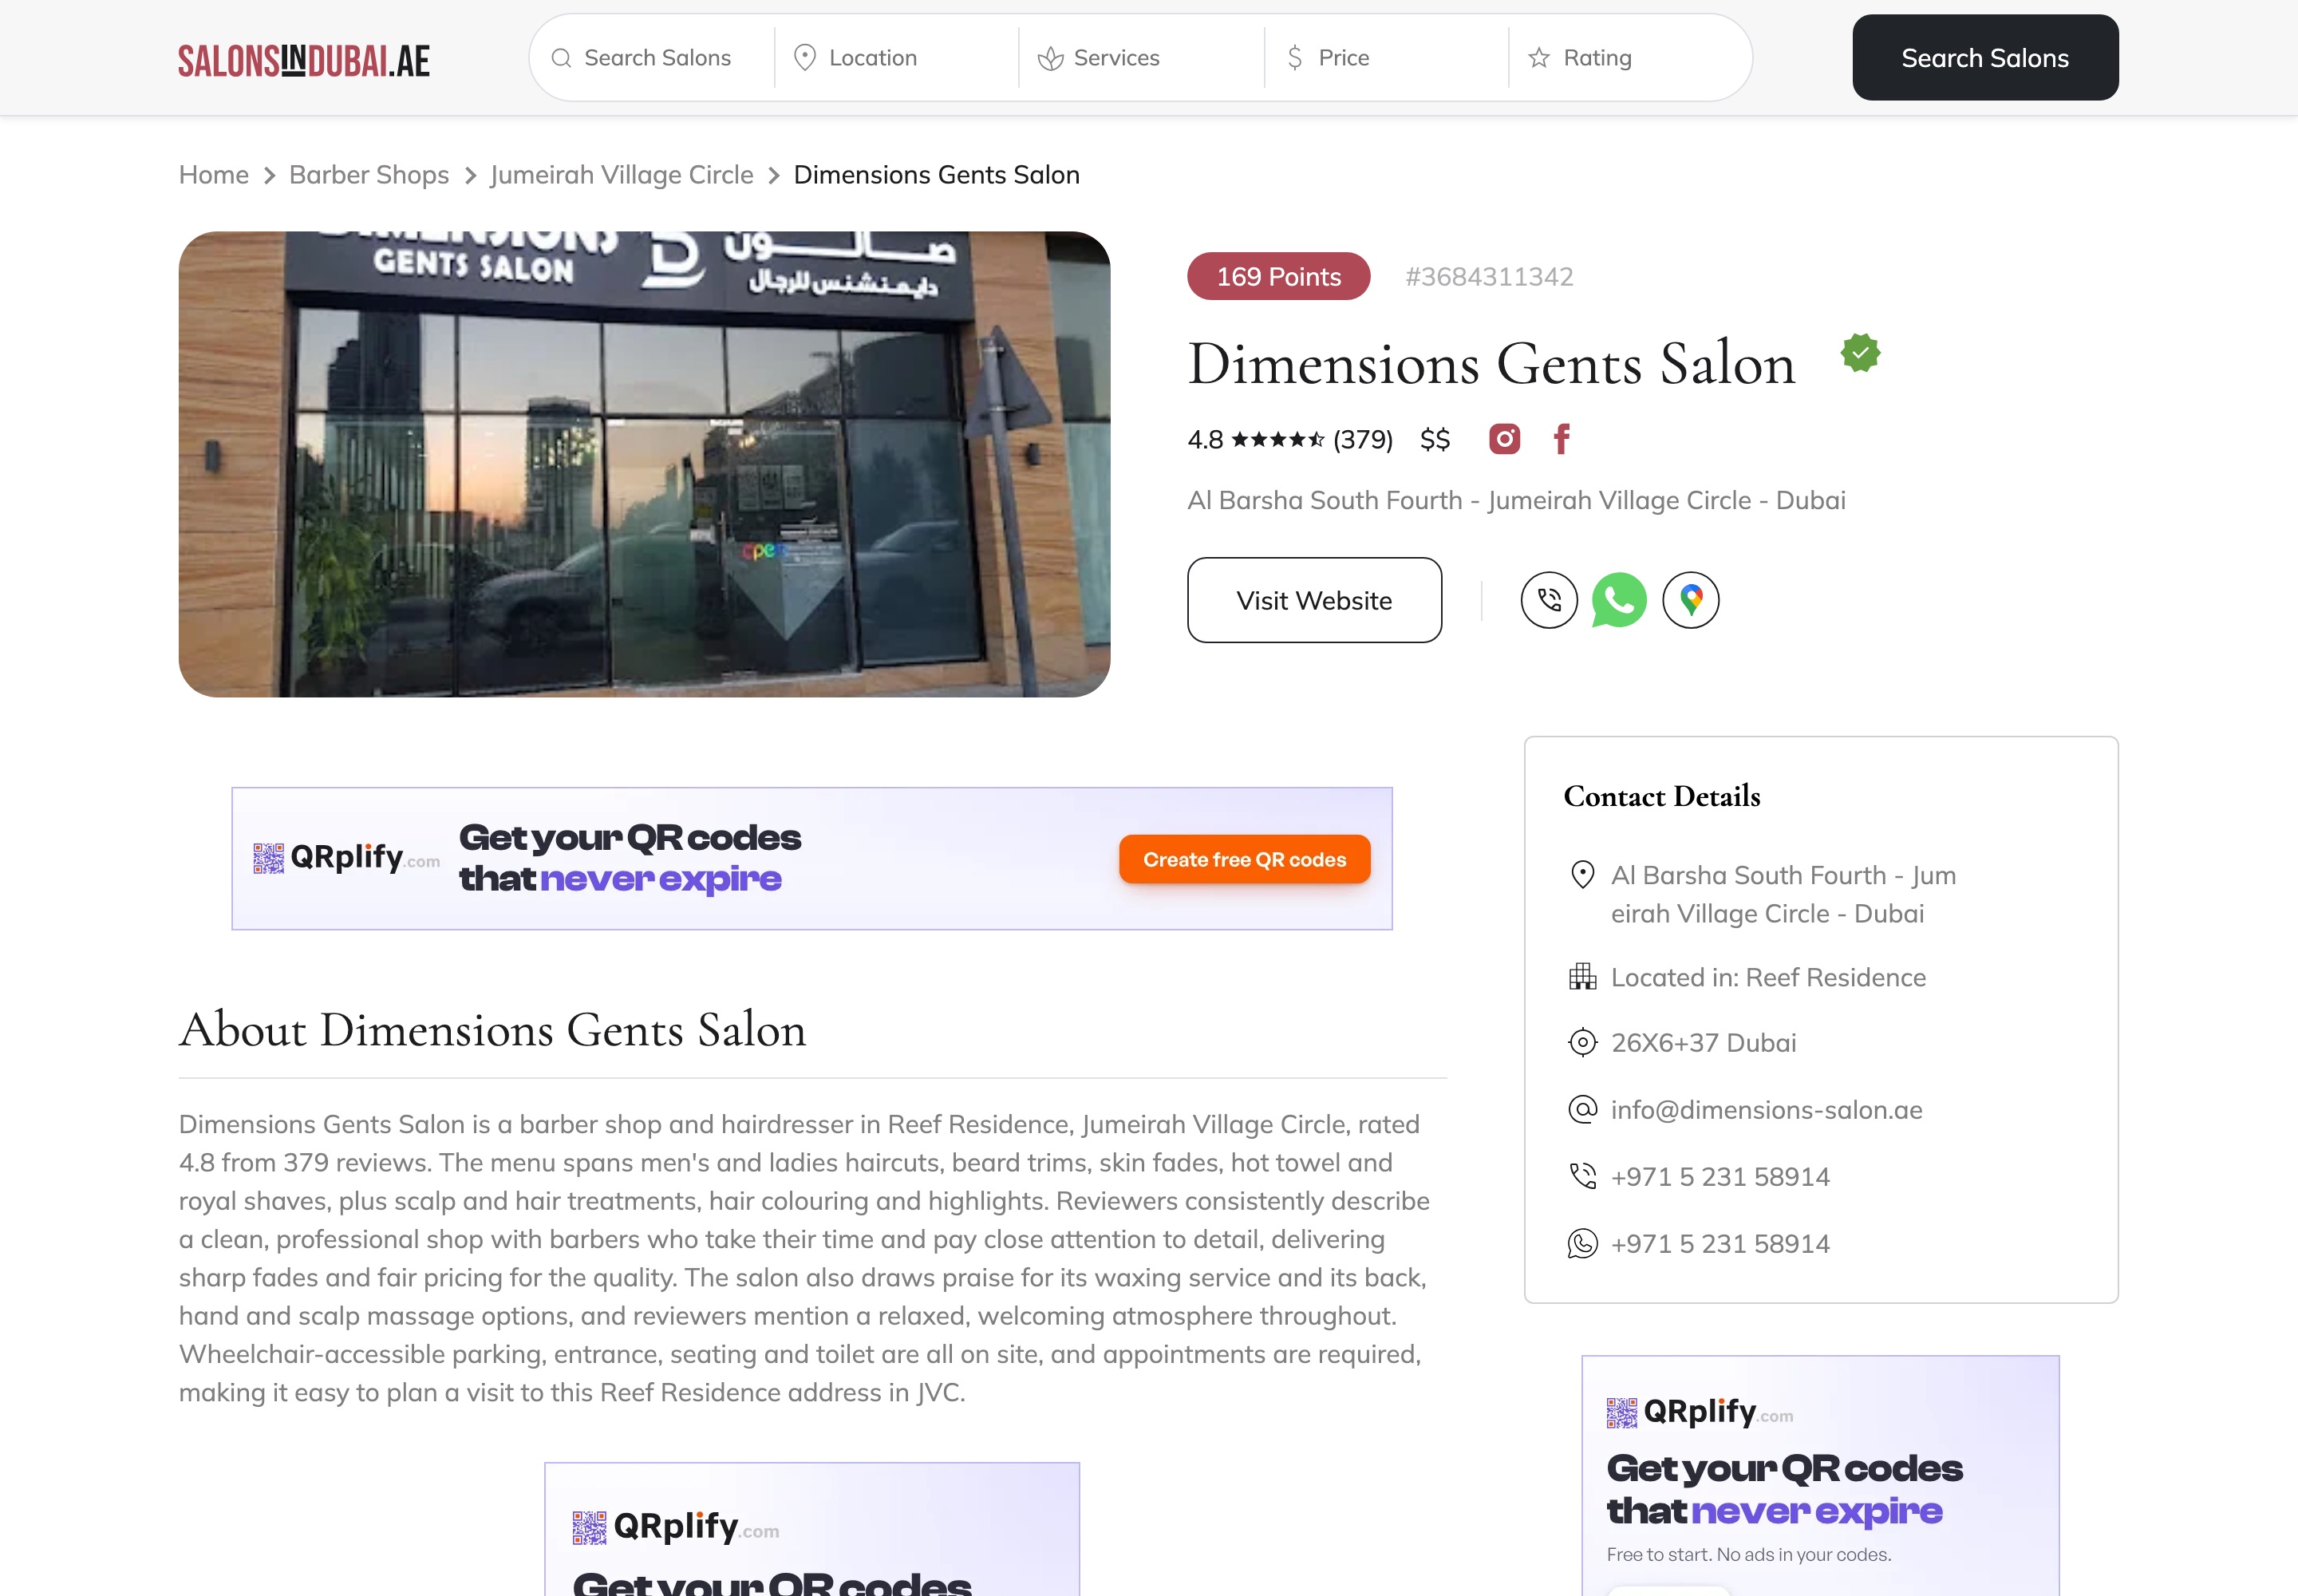Click the info@dimensions-salon.ae email
This screenshot has height=1596, width=2298.
[x=1766, y=1109]
